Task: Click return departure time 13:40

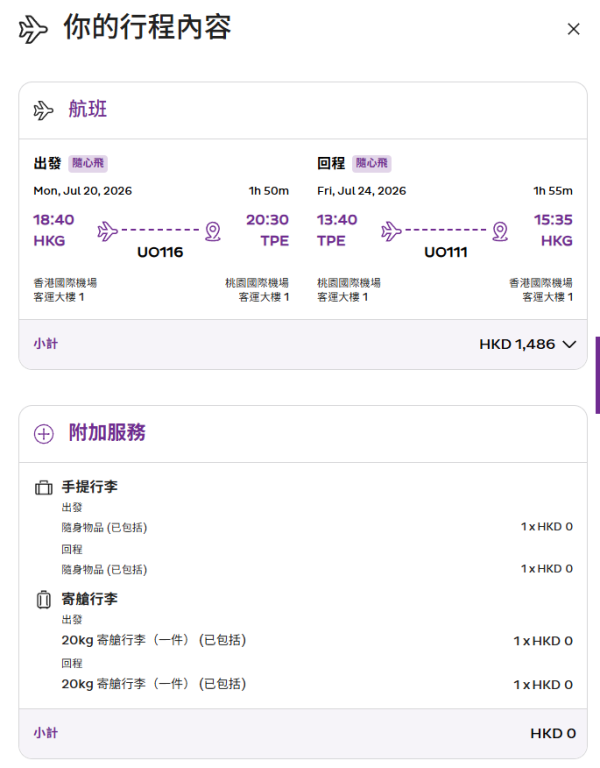Action: [337, 220]
